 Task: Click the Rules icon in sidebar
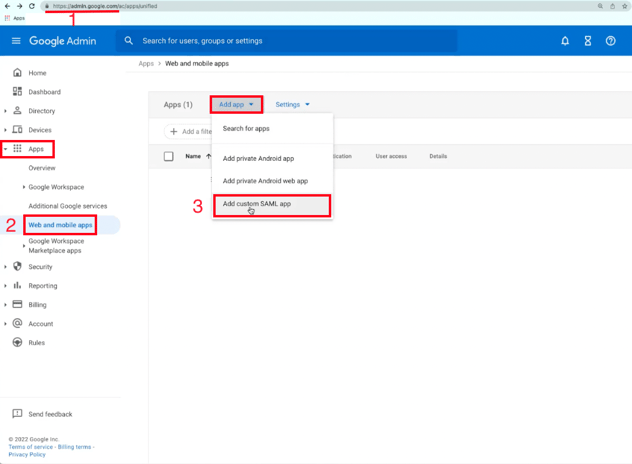tap(17, 342)
